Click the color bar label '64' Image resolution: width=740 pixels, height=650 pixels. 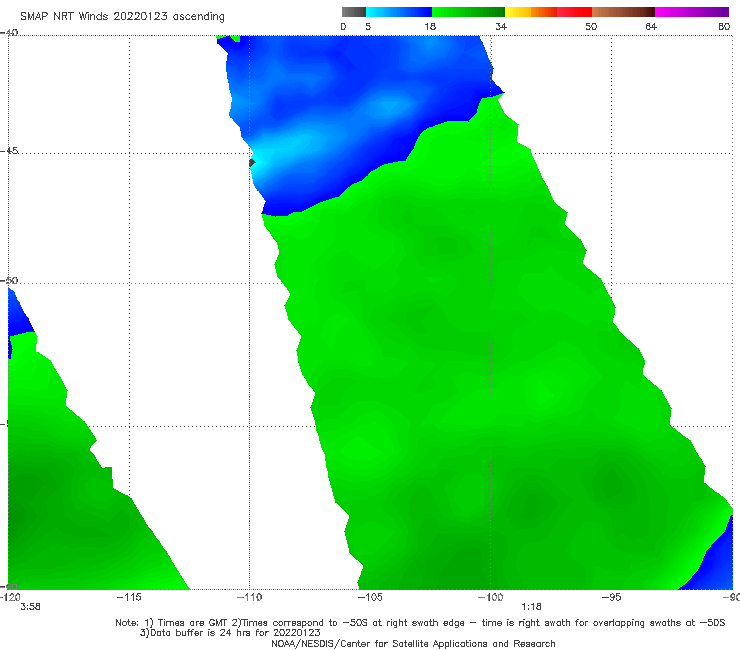point(651,27)
